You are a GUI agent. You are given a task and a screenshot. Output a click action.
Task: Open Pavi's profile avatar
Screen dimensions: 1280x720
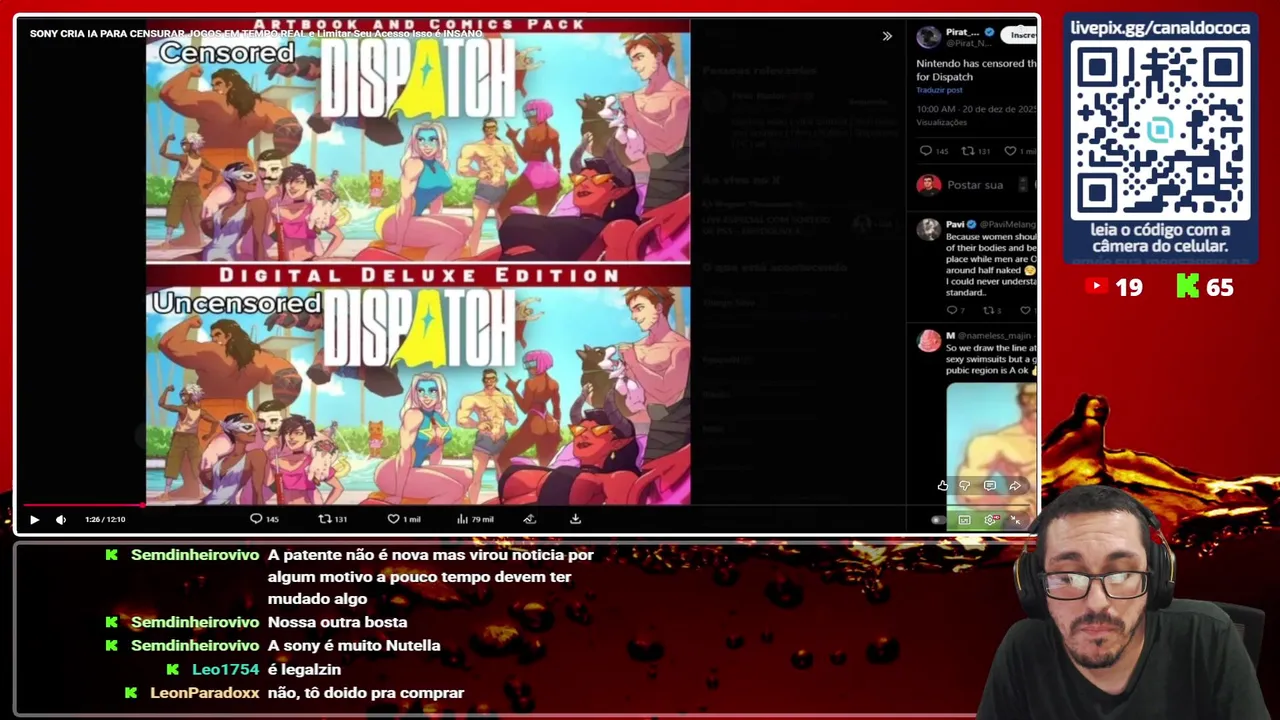929,229
